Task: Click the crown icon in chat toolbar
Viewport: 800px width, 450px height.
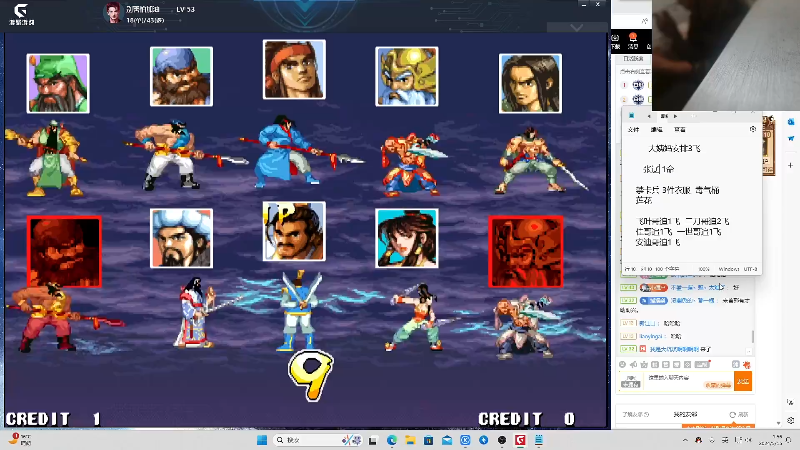Action: 644,364
